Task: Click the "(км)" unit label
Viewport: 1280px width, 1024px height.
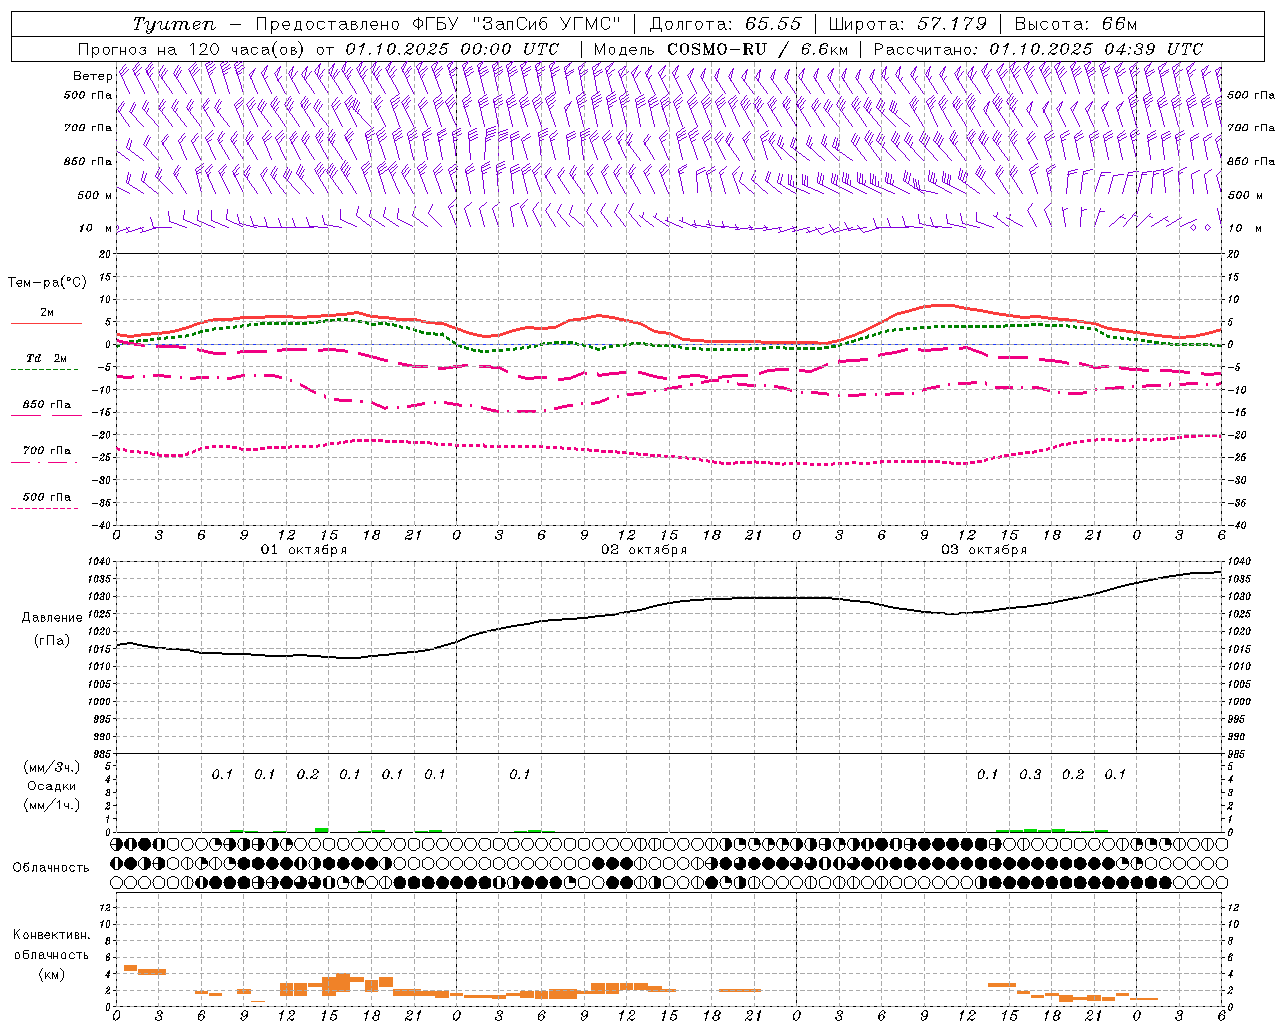Action: (51, 974)
